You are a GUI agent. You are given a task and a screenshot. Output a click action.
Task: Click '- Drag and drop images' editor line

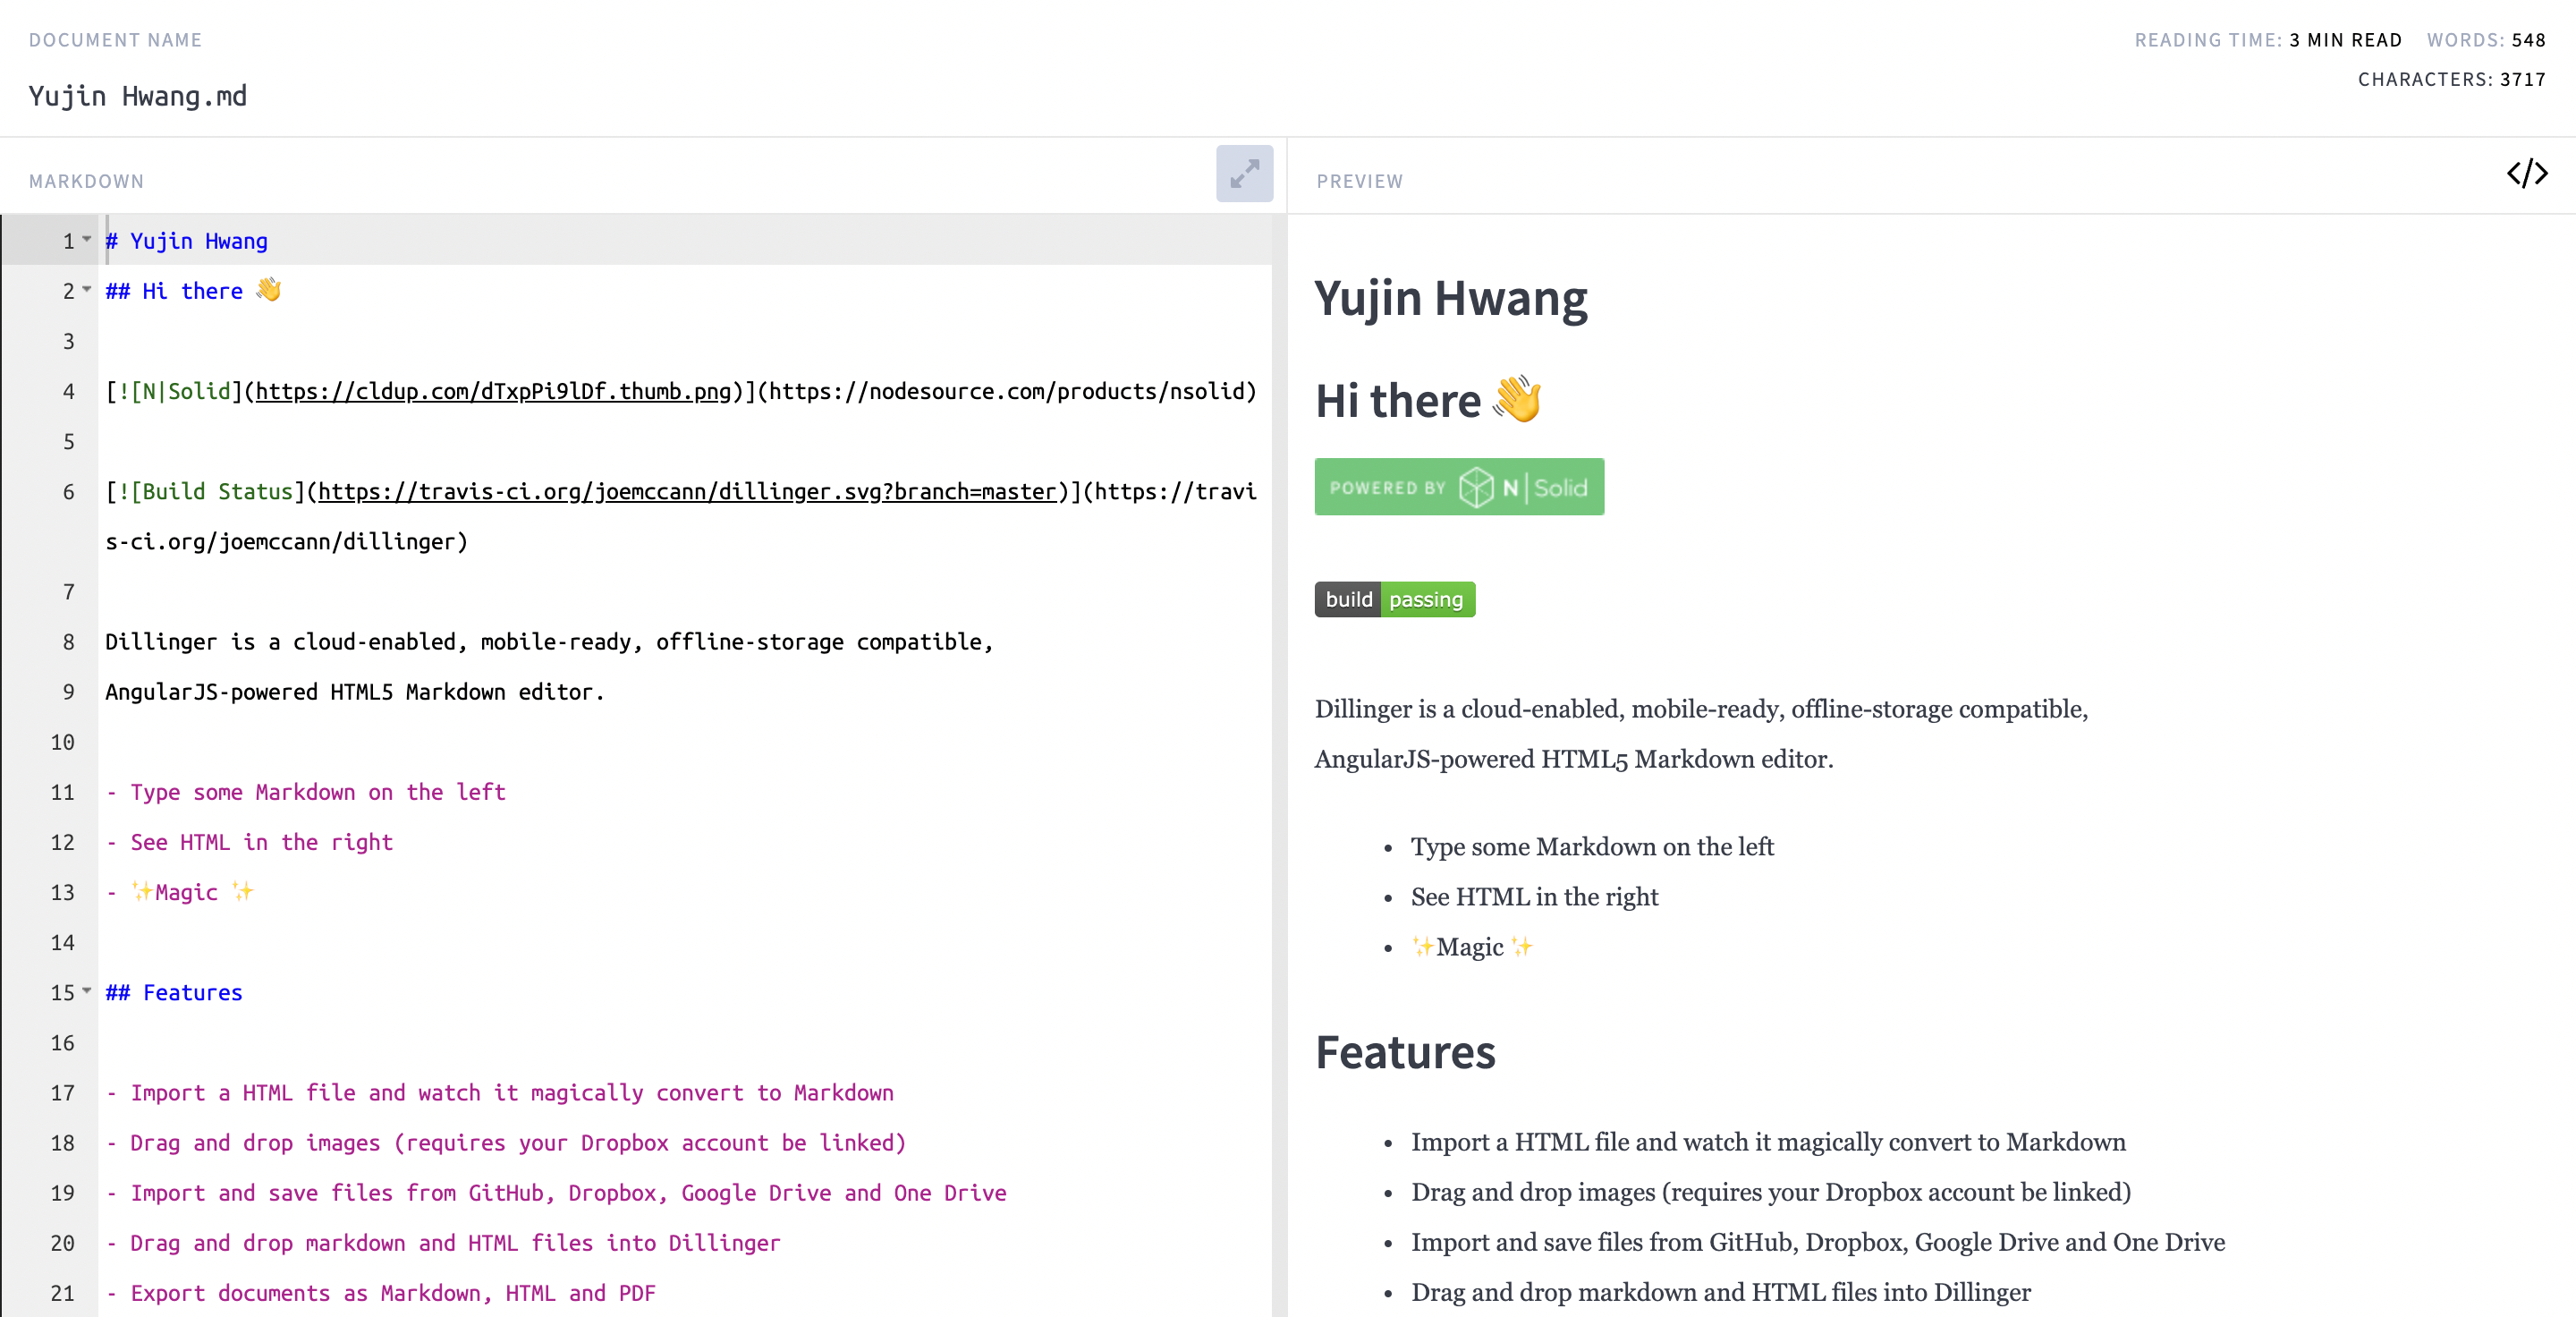tap(506, 1143)
